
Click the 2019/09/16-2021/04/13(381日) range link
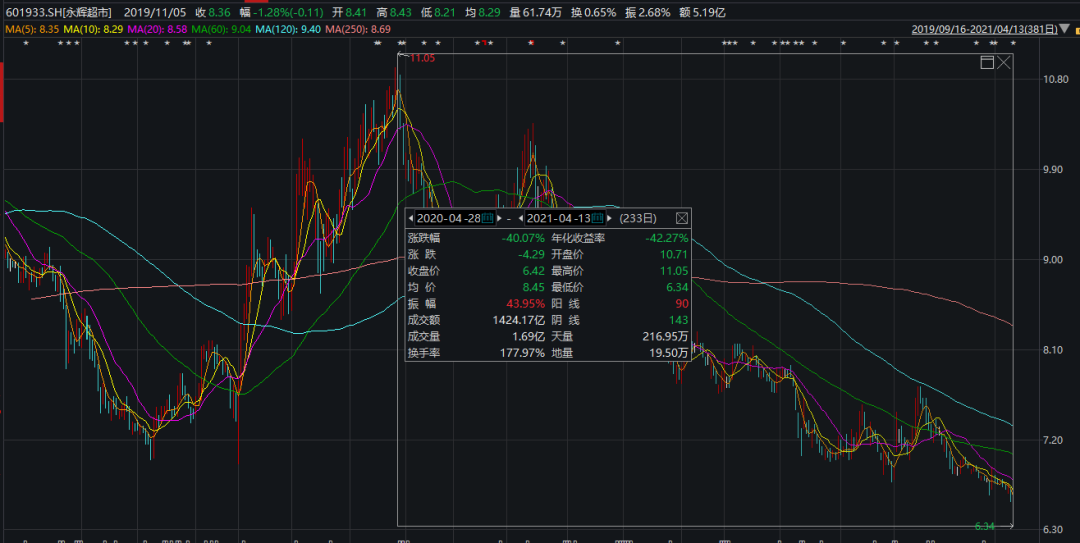click(984, 29)
